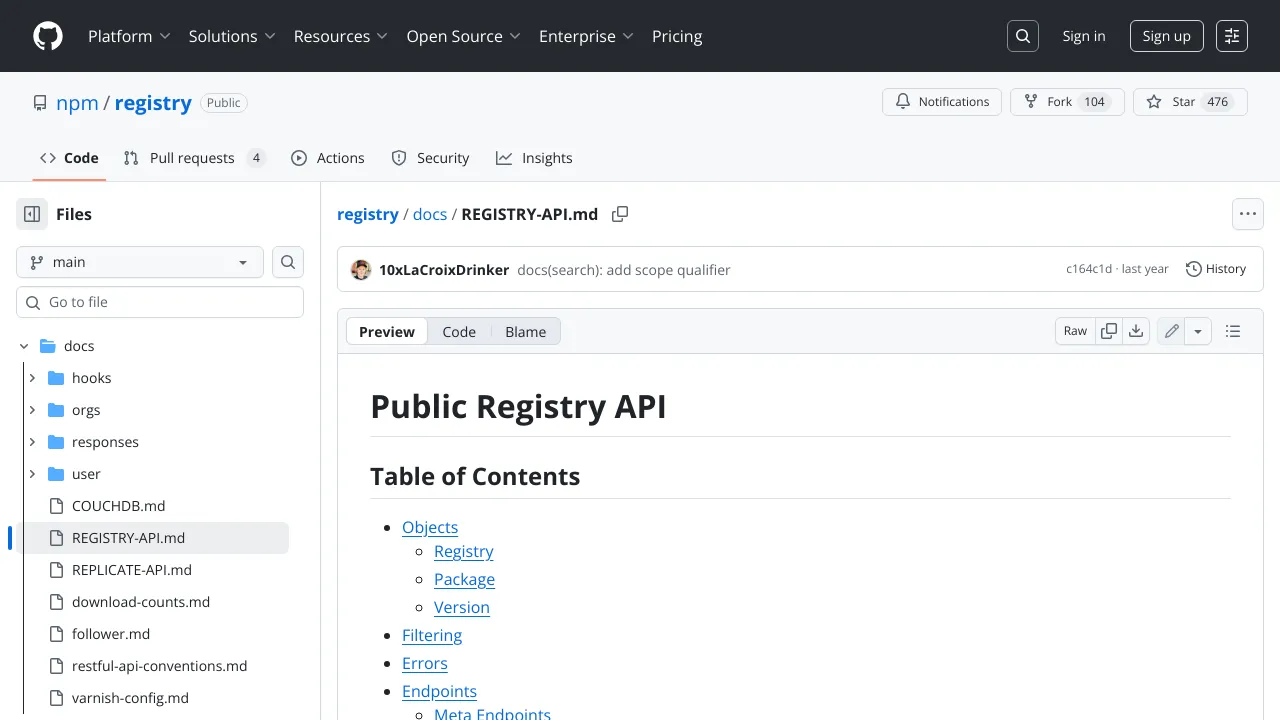Copy the REGISTRY-API.md file path
1280x720 pixels.
click(x=620, y=214)
